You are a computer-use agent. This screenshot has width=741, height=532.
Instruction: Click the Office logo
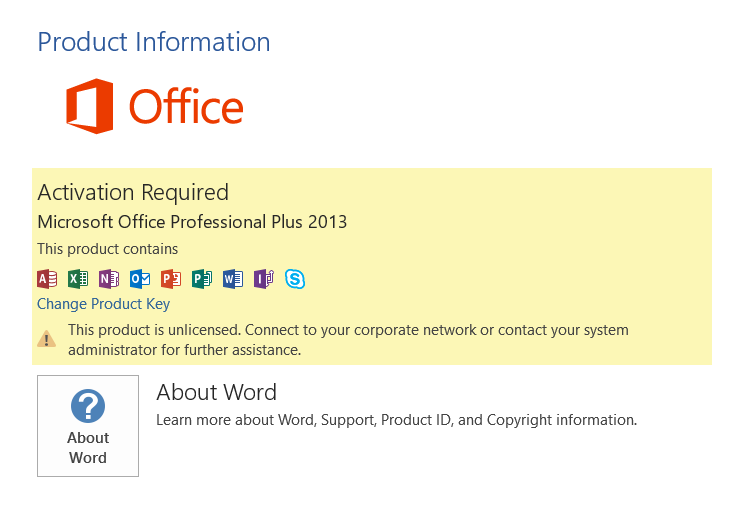coord(155,106)
